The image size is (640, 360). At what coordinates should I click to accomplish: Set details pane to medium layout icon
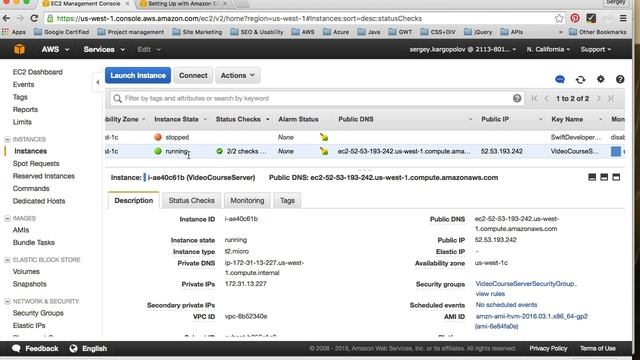tap(604, 177)
